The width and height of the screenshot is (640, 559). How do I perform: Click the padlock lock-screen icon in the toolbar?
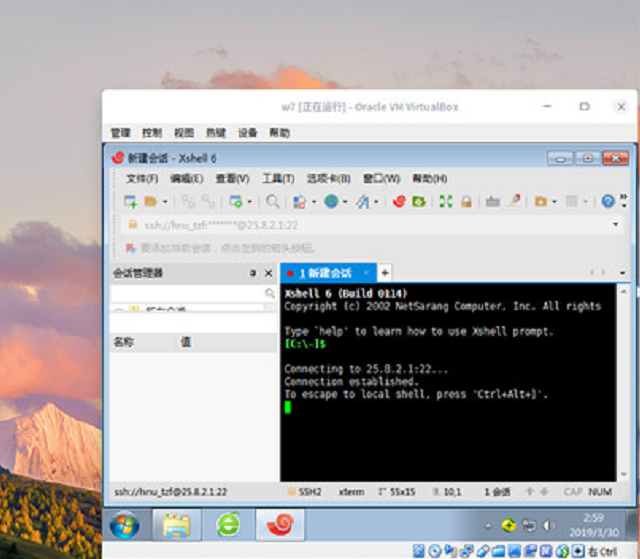466,201
